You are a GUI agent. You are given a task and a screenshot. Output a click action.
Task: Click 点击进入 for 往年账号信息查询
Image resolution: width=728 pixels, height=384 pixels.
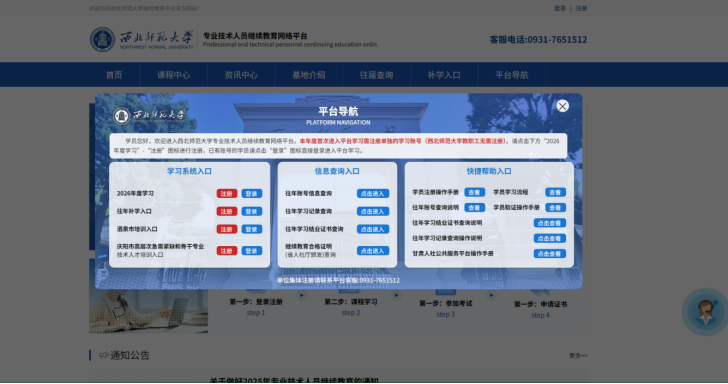tap(373, 194)
